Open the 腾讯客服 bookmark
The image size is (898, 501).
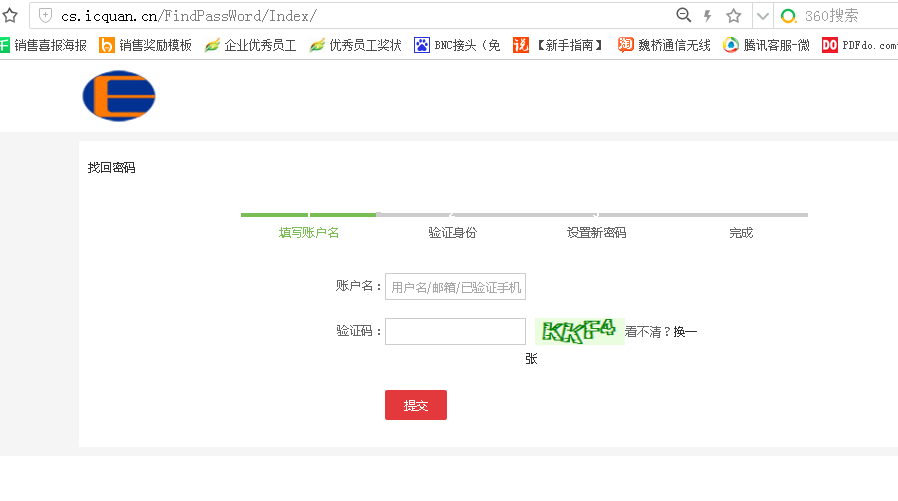tap(766, 45)
